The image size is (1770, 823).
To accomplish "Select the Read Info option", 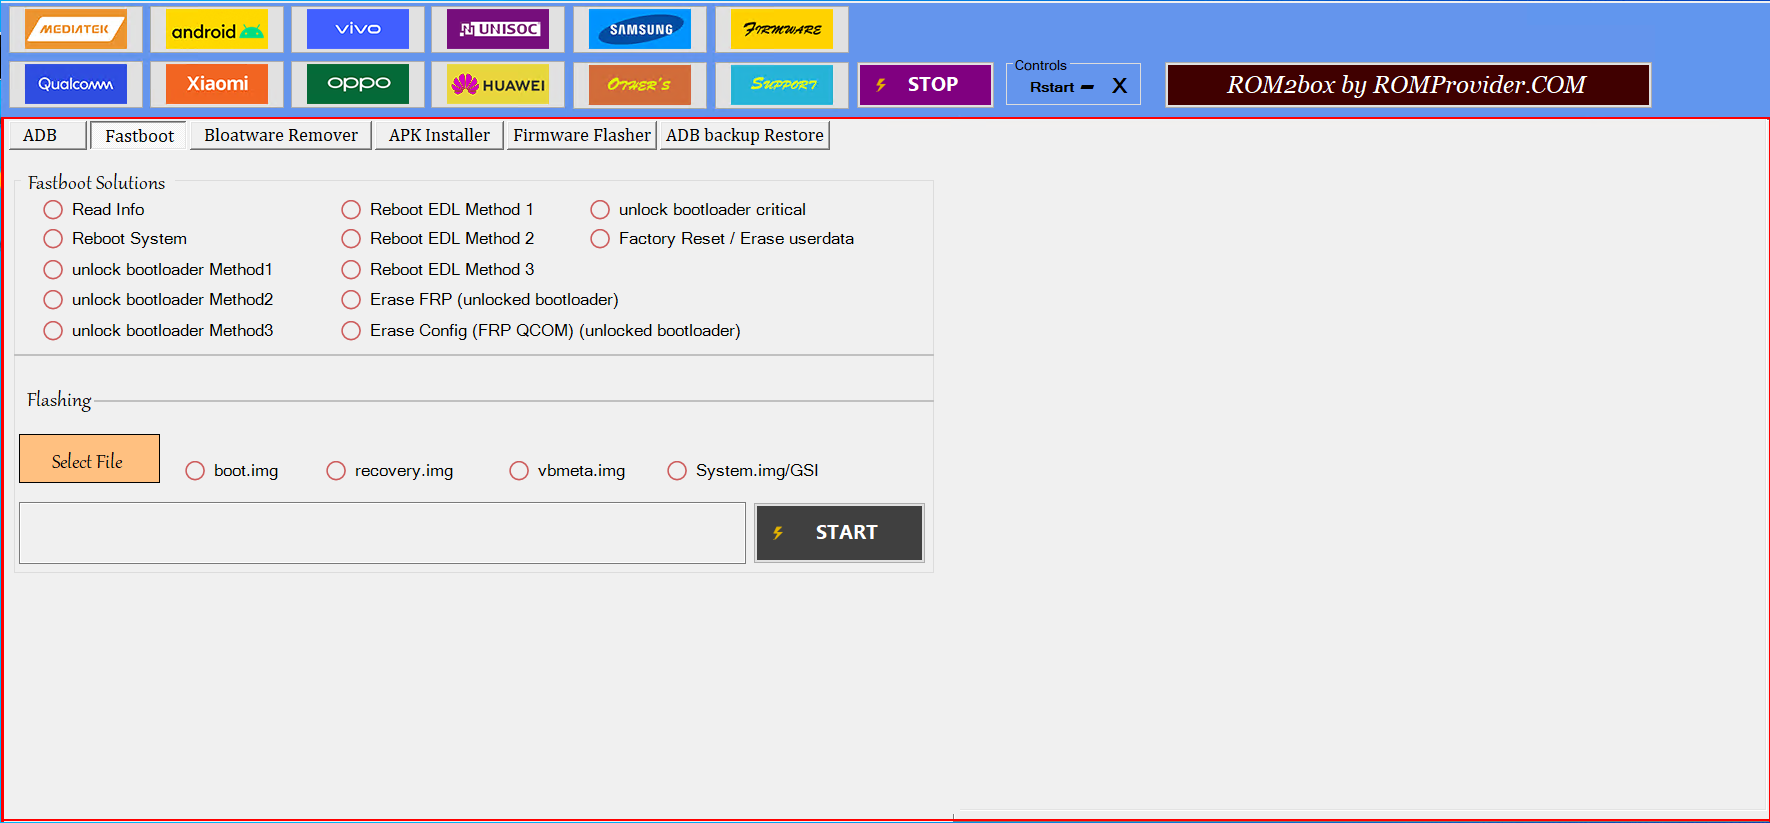I will pos(95,209).
